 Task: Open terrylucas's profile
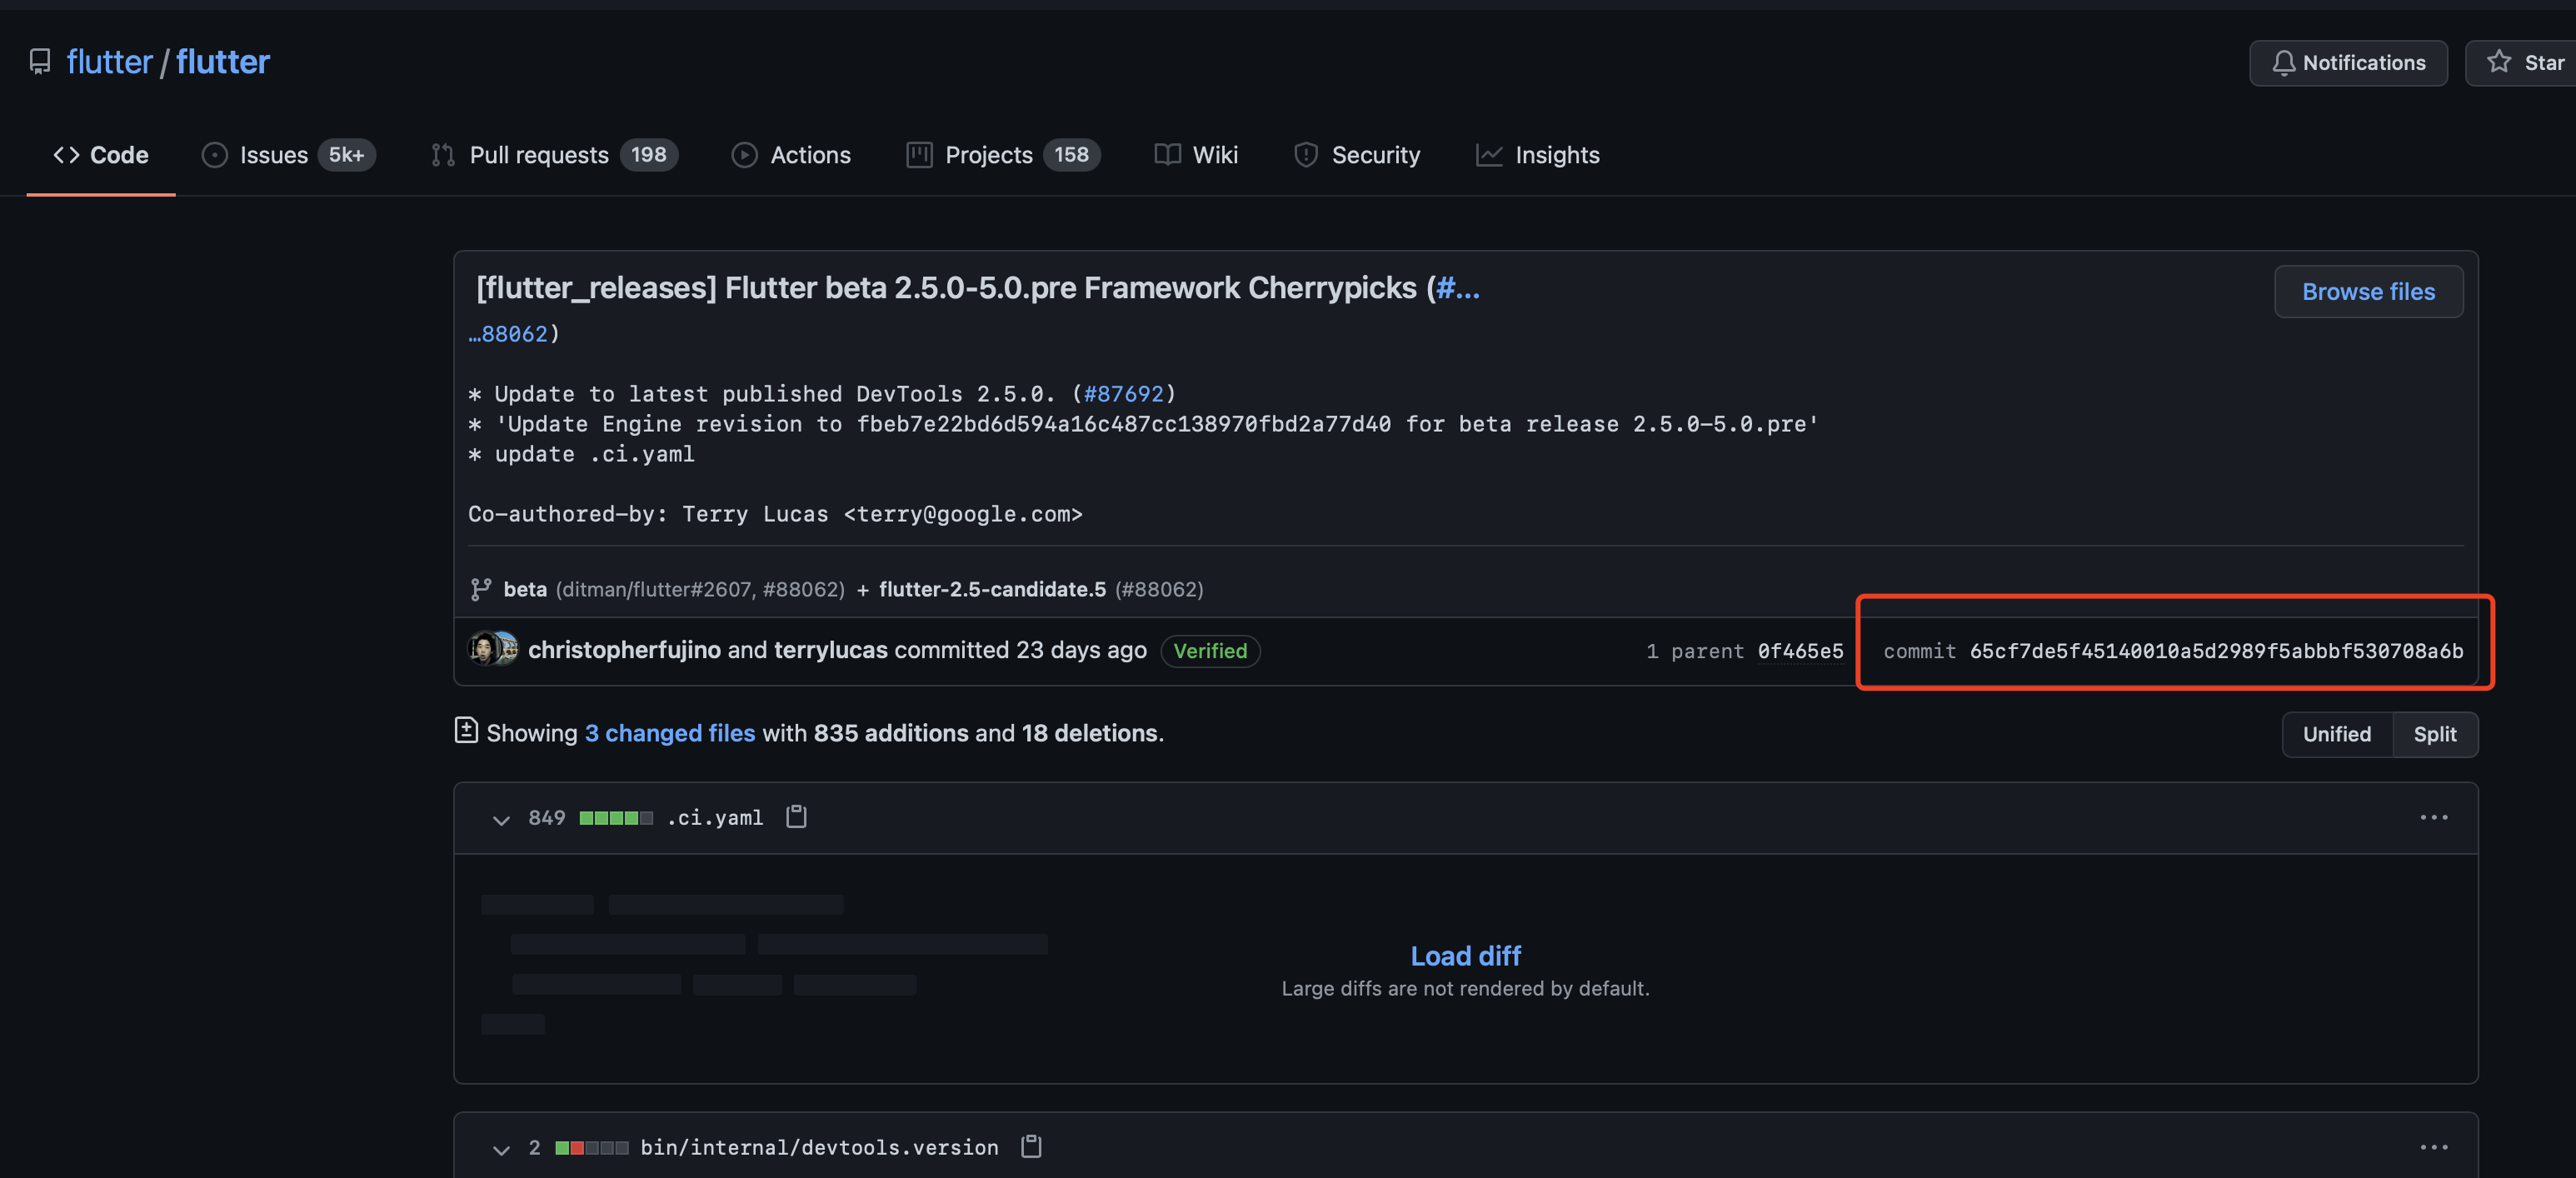[x=830, y=650]
